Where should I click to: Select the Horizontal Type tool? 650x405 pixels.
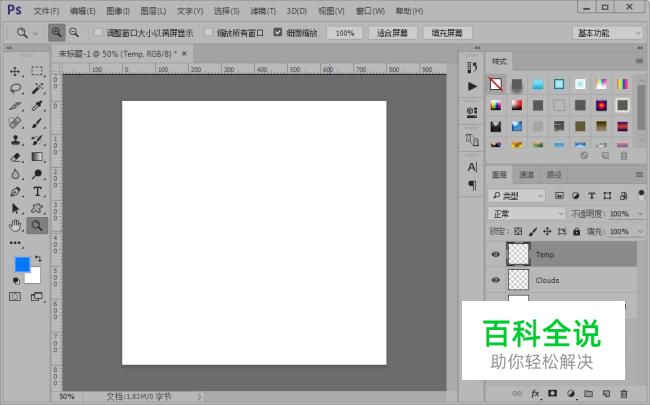click(x=37, y=192)
